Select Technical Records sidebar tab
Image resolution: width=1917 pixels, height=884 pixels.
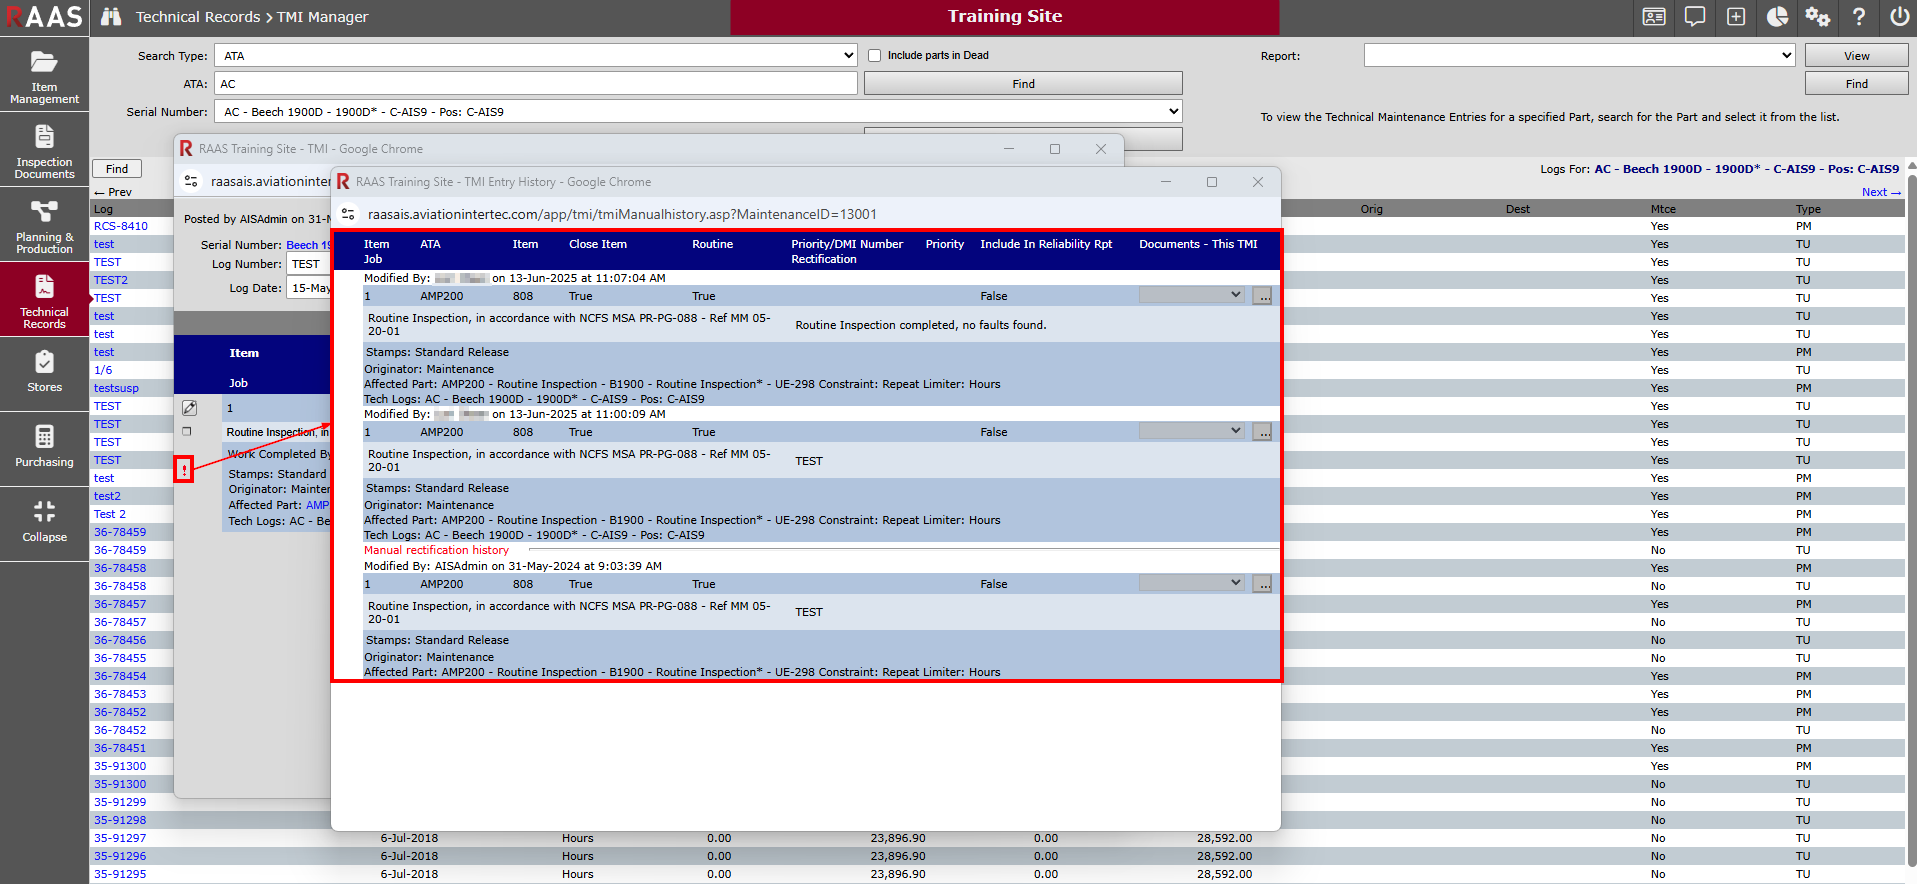(44, 300)
